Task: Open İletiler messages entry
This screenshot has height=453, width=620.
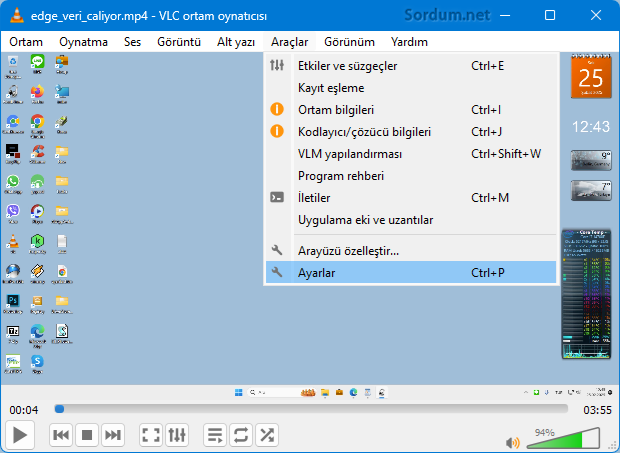Action: [411, 198]
